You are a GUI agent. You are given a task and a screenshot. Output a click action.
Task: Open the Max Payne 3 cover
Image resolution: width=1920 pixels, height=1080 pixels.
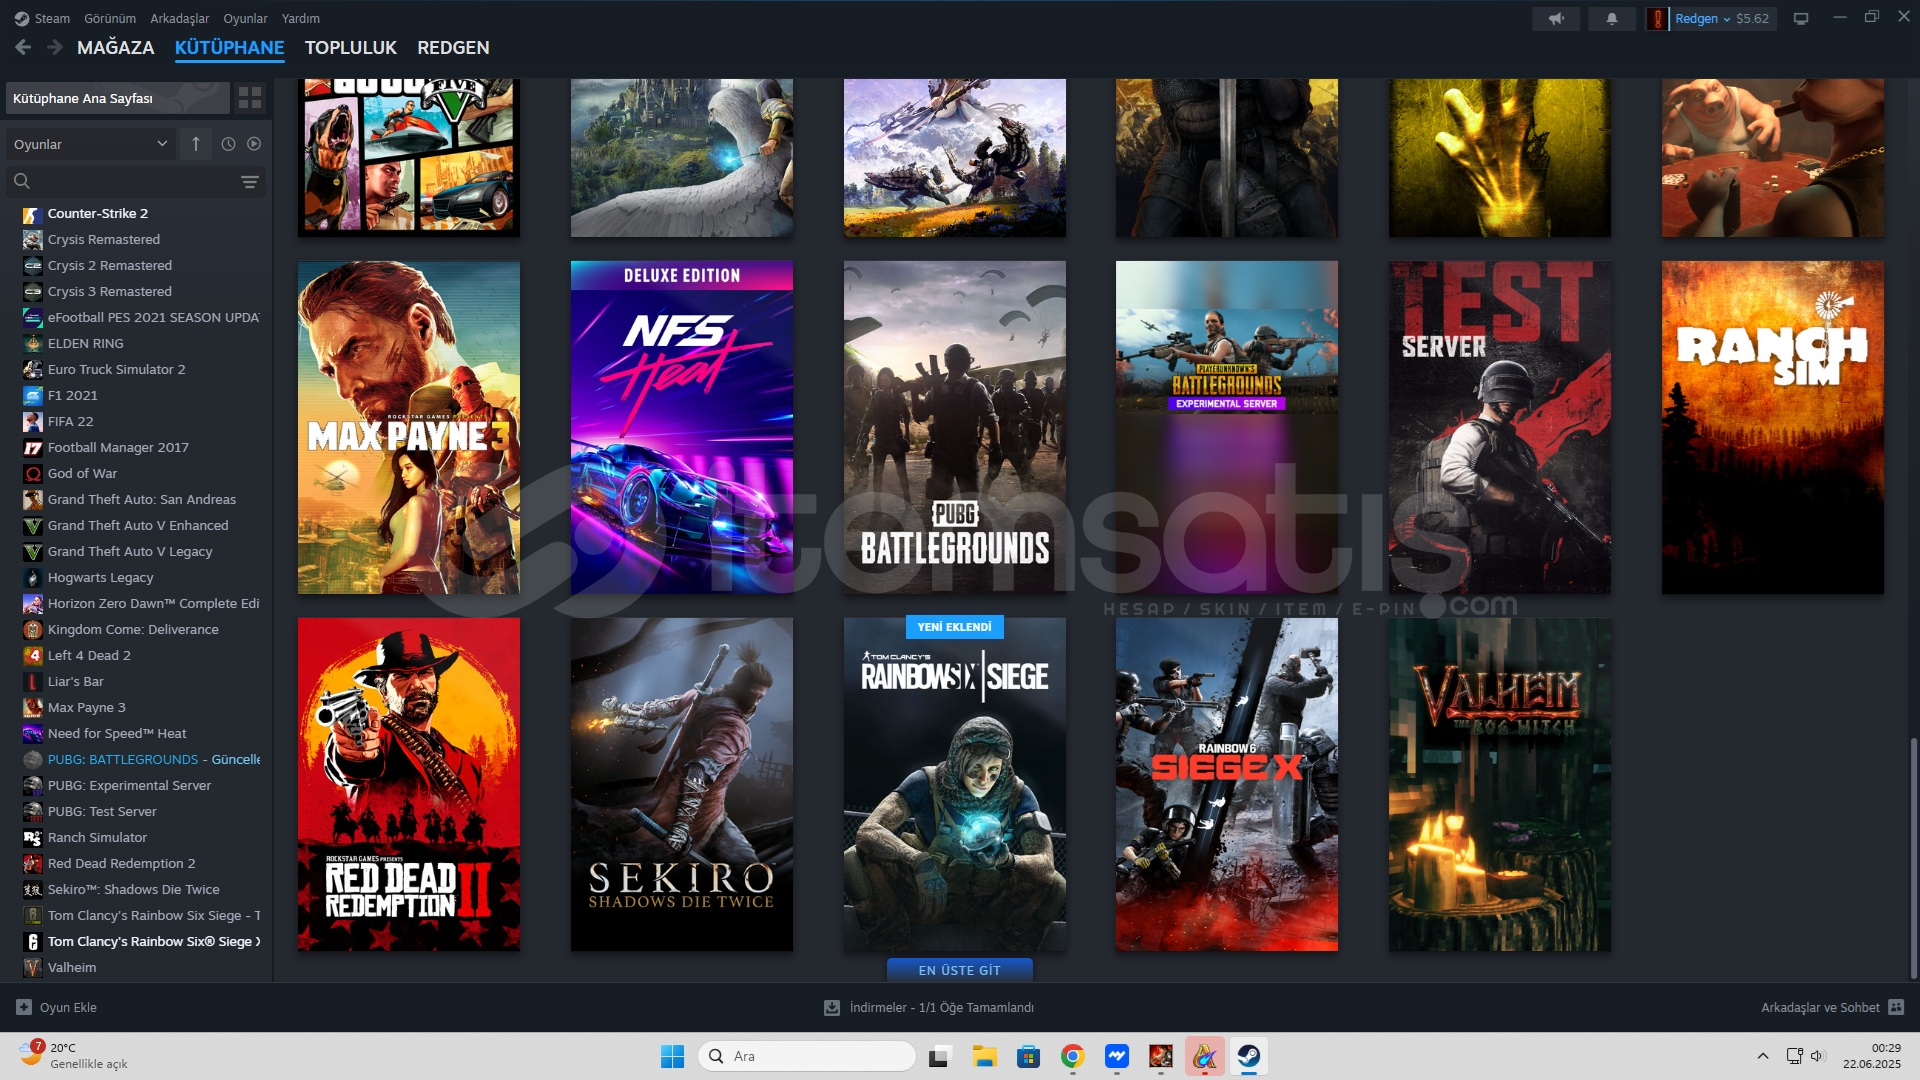[409, 428]
